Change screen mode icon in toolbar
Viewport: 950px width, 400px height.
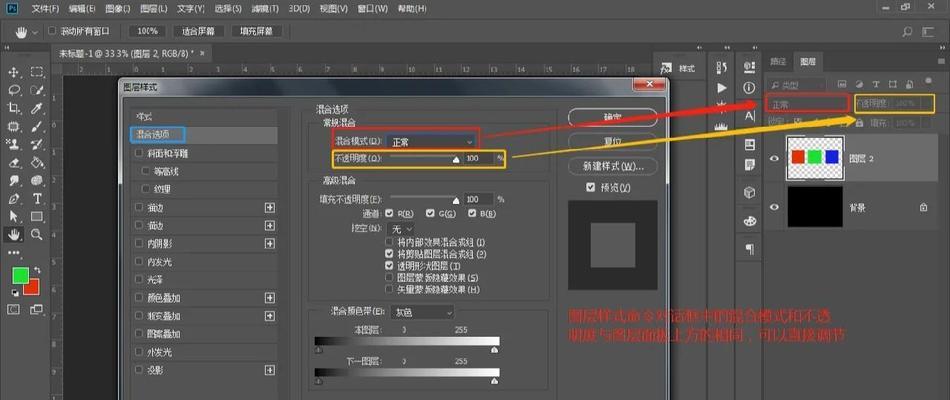[36, 310]
